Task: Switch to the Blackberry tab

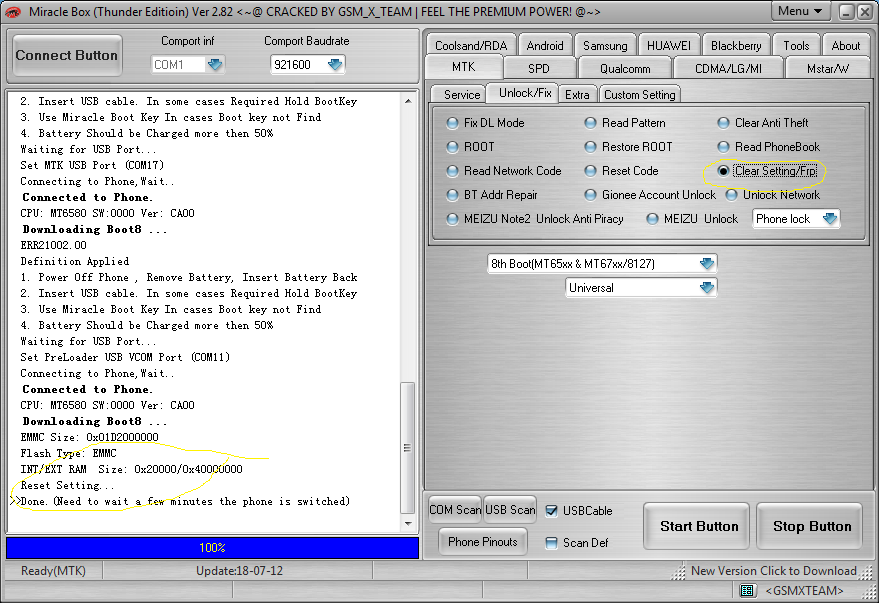Action: pyautogui.click(x=736, y=45)
